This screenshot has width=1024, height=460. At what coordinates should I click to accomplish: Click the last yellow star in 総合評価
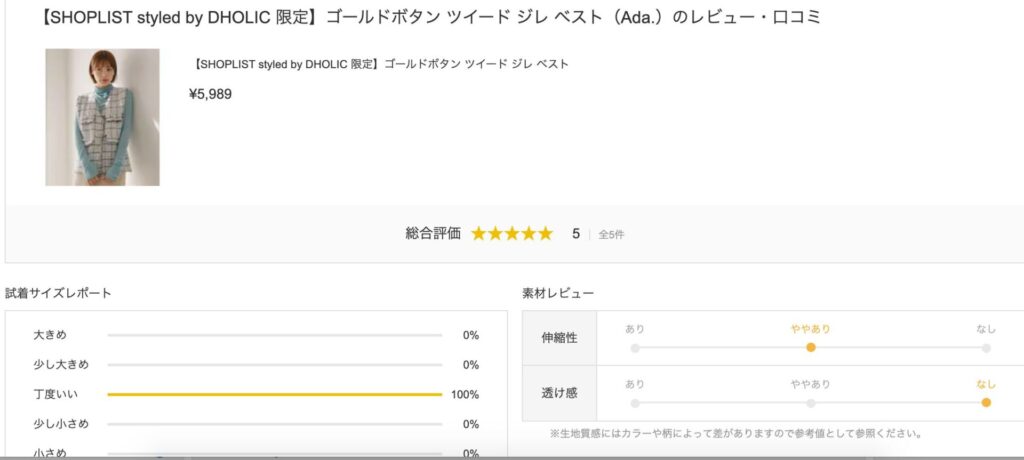[x=545, y=234]
